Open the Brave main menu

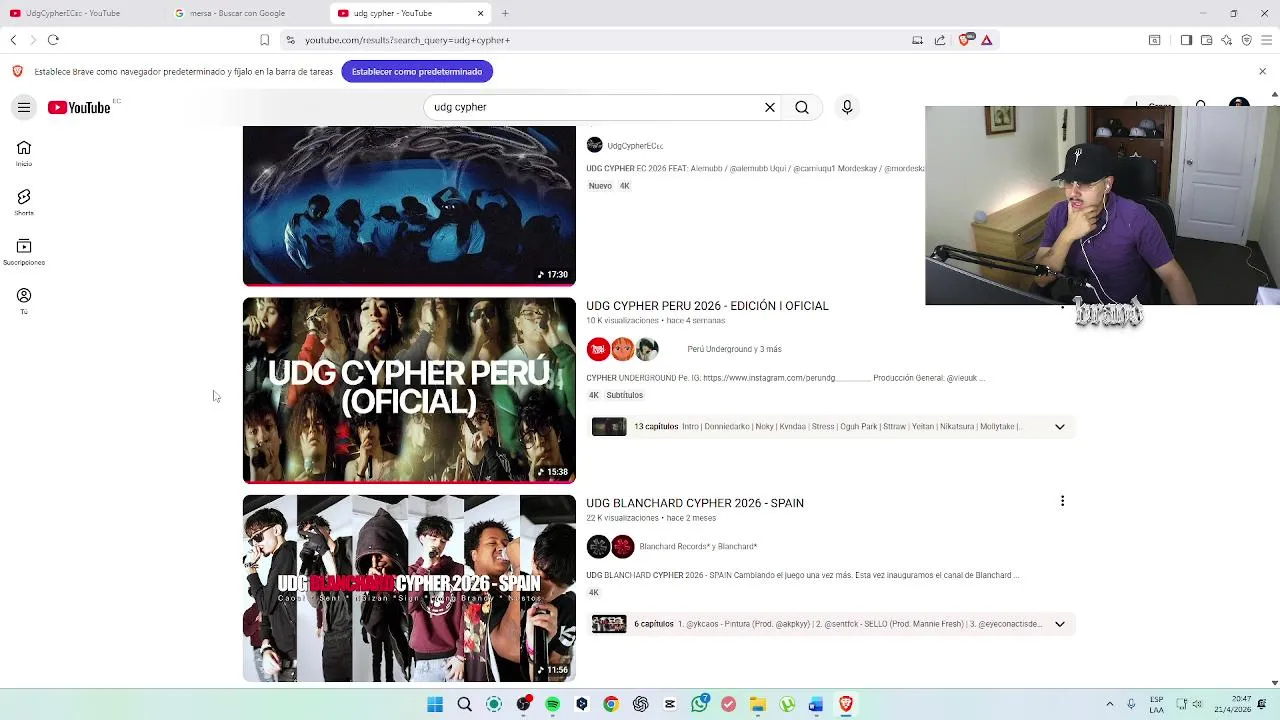click(1267, 40)
